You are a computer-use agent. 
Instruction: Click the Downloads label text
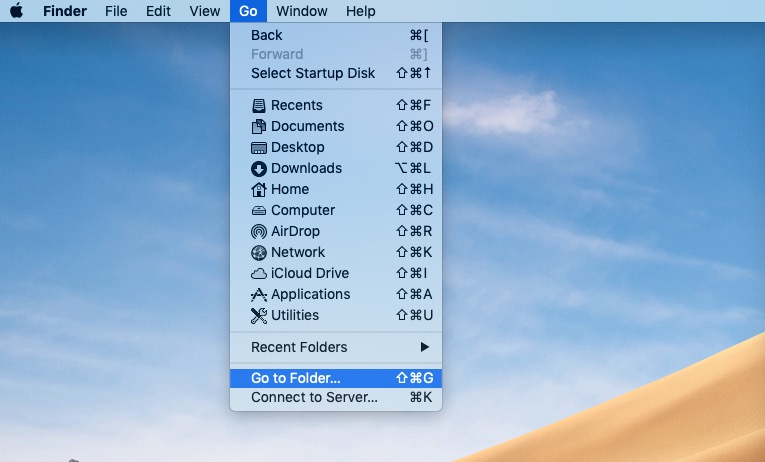[x=306, y=168]
